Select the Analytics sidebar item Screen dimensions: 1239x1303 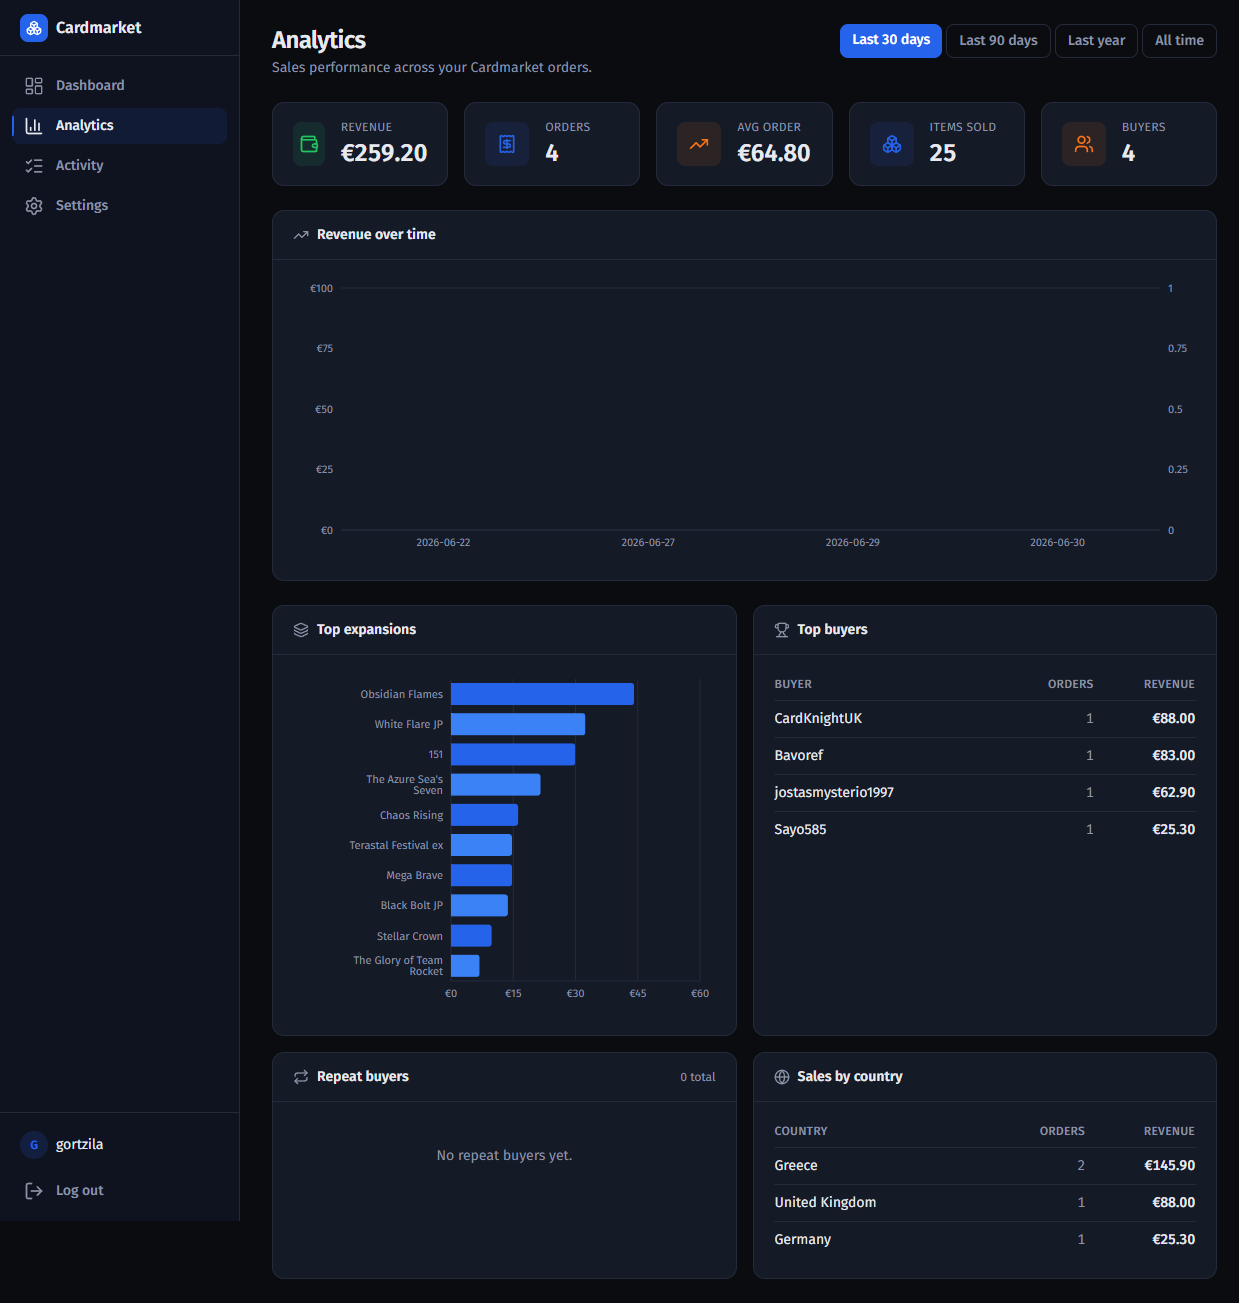point(120,126)
